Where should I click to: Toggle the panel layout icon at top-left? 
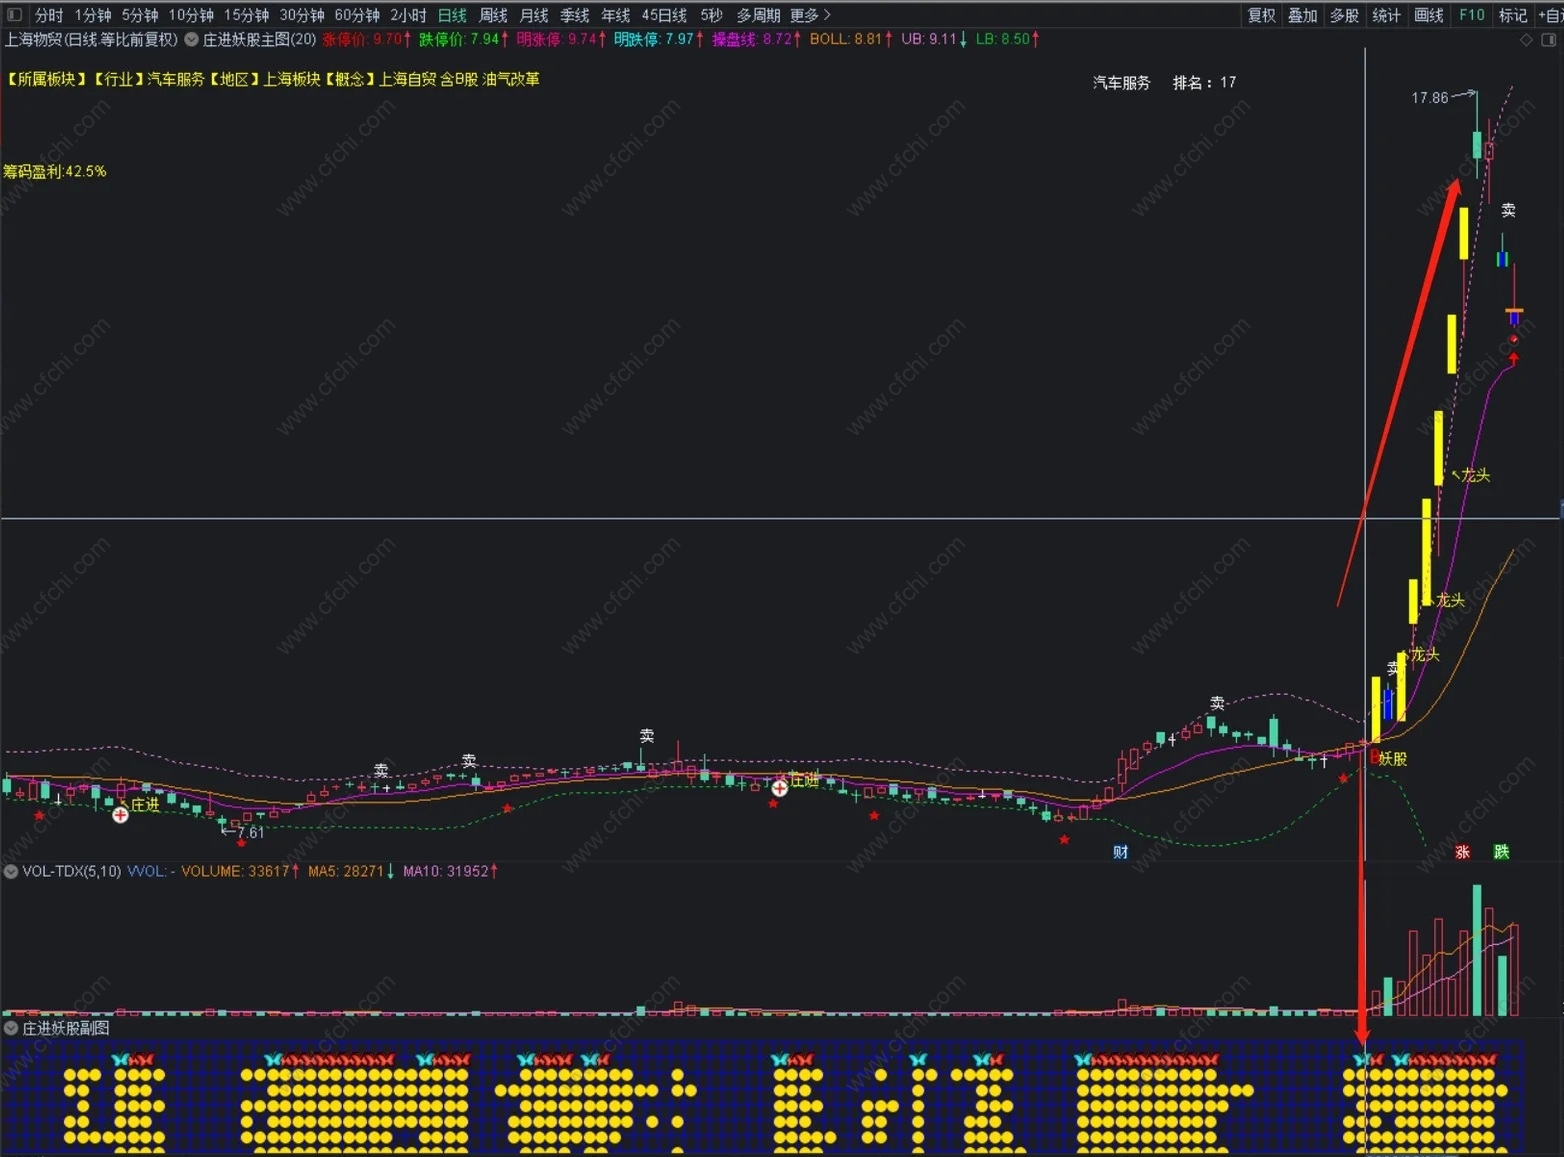(14, 15)
